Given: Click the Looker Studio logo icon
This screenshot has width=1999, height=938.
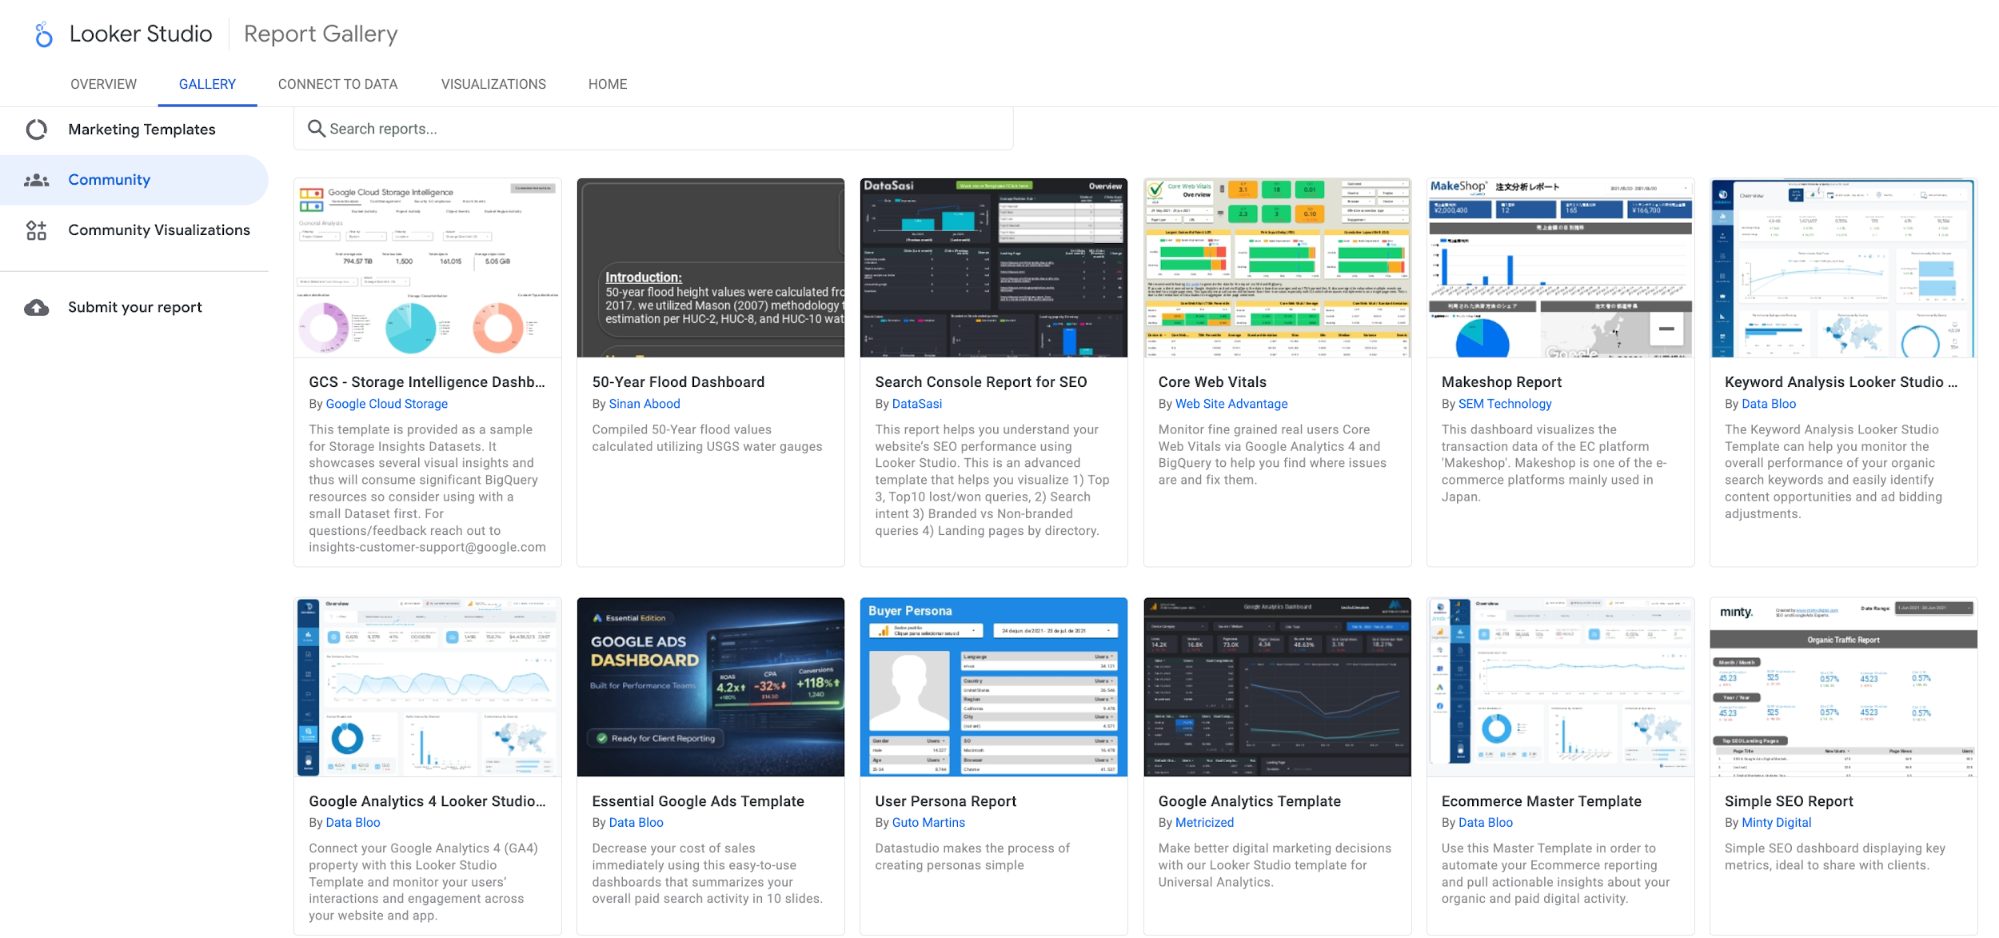Looking at the screenshot, I should click(x=43, y=35).
